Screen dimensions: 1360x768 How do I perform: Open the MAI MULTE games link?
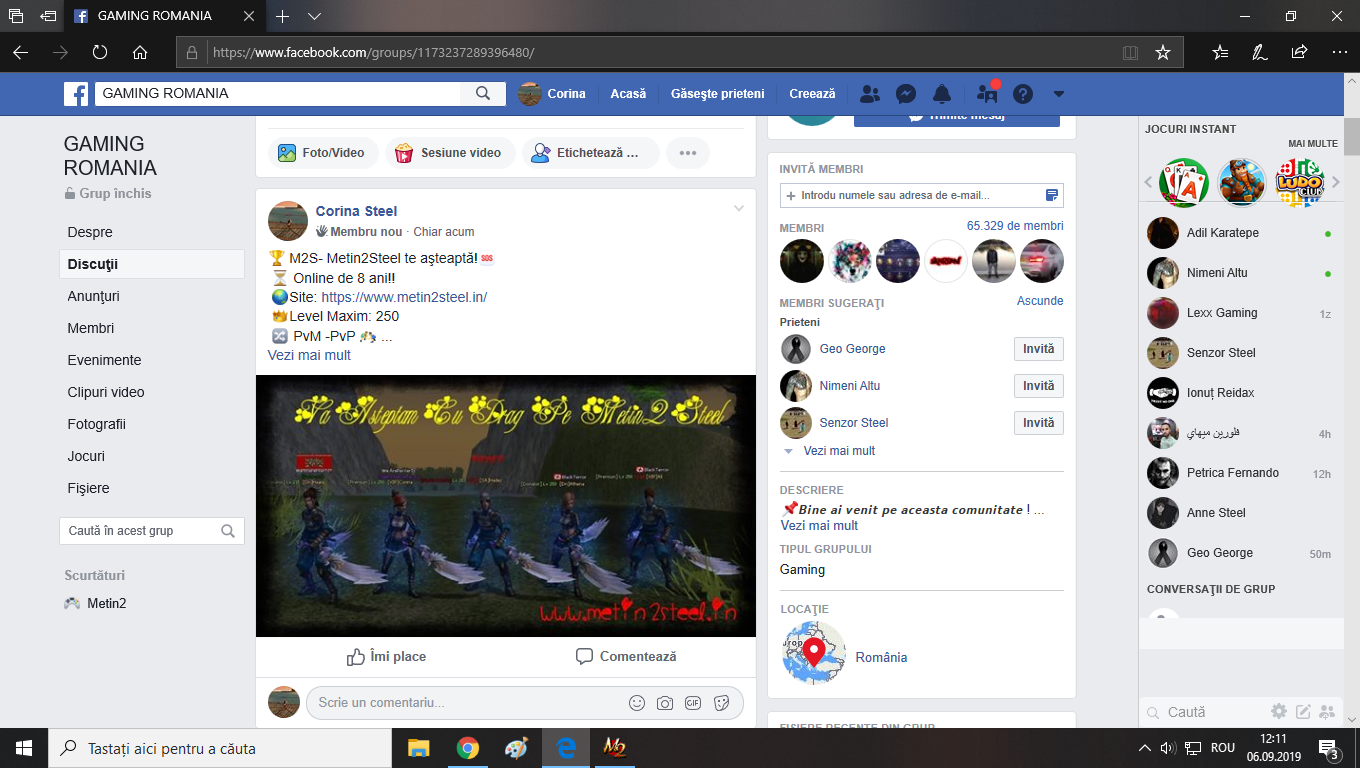tap(1313, 144)
